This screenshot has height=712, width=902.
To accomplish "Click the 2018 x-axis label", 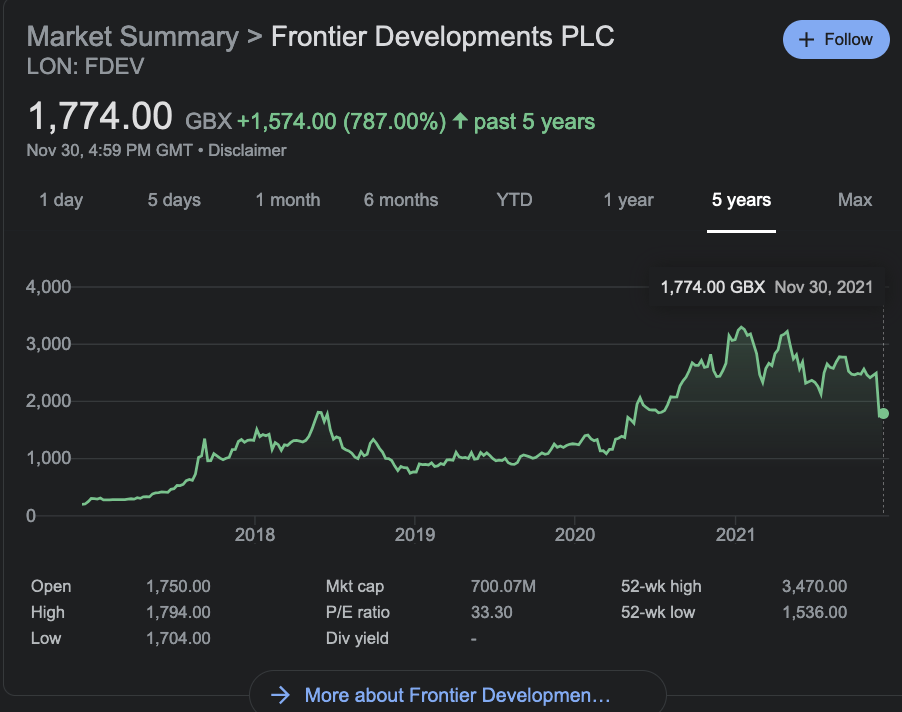I will coord(255,535).
